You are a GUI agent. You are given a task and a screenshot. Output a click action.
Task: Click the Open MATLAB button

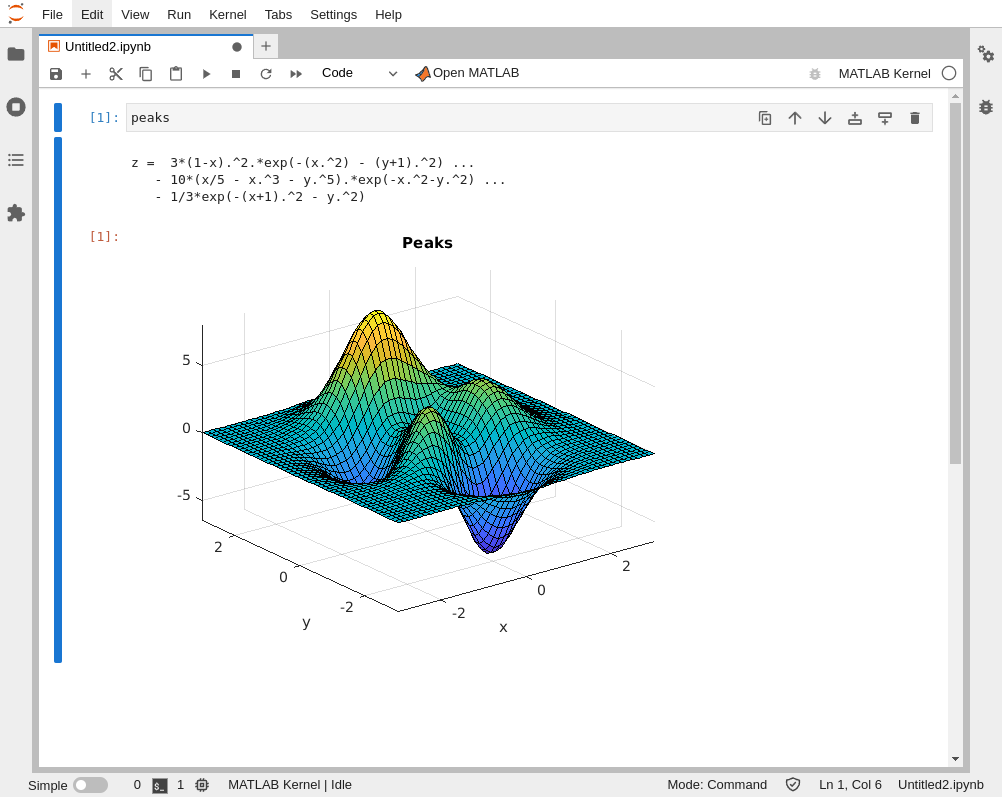466,73
